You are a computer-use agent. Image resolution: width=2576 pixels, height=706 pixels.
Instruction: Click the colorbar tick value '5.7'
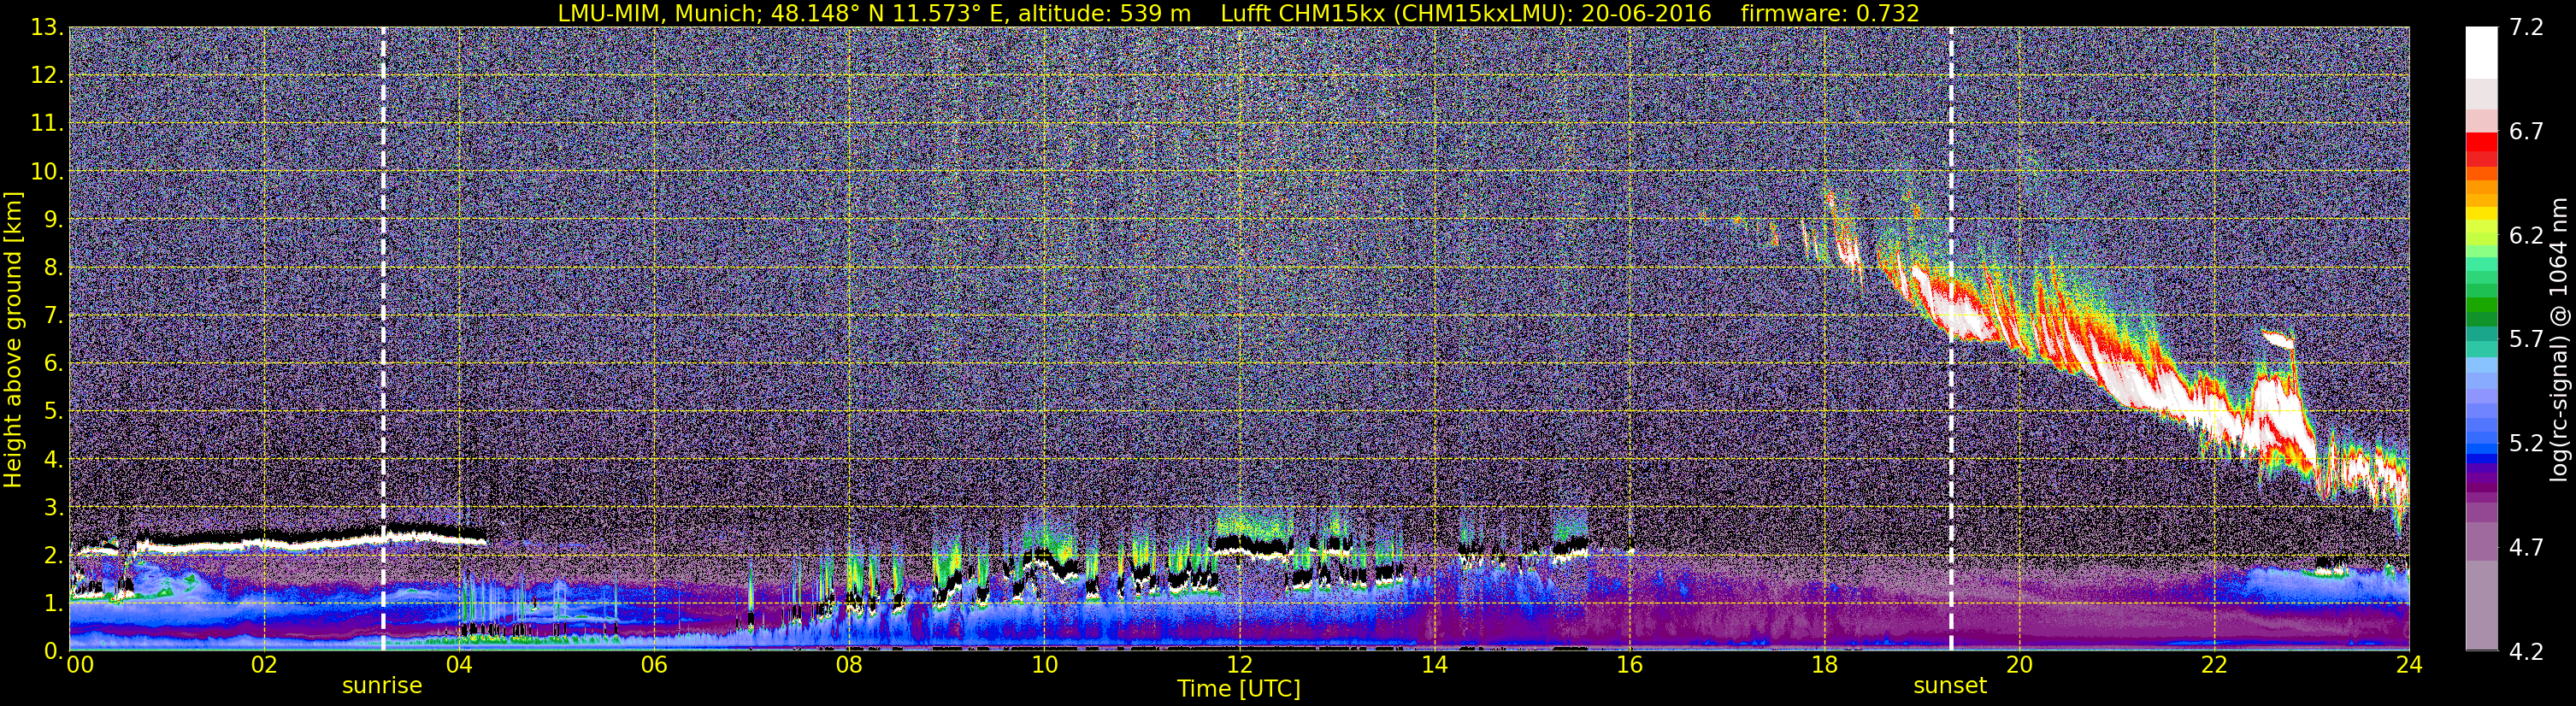[2526, 340]
